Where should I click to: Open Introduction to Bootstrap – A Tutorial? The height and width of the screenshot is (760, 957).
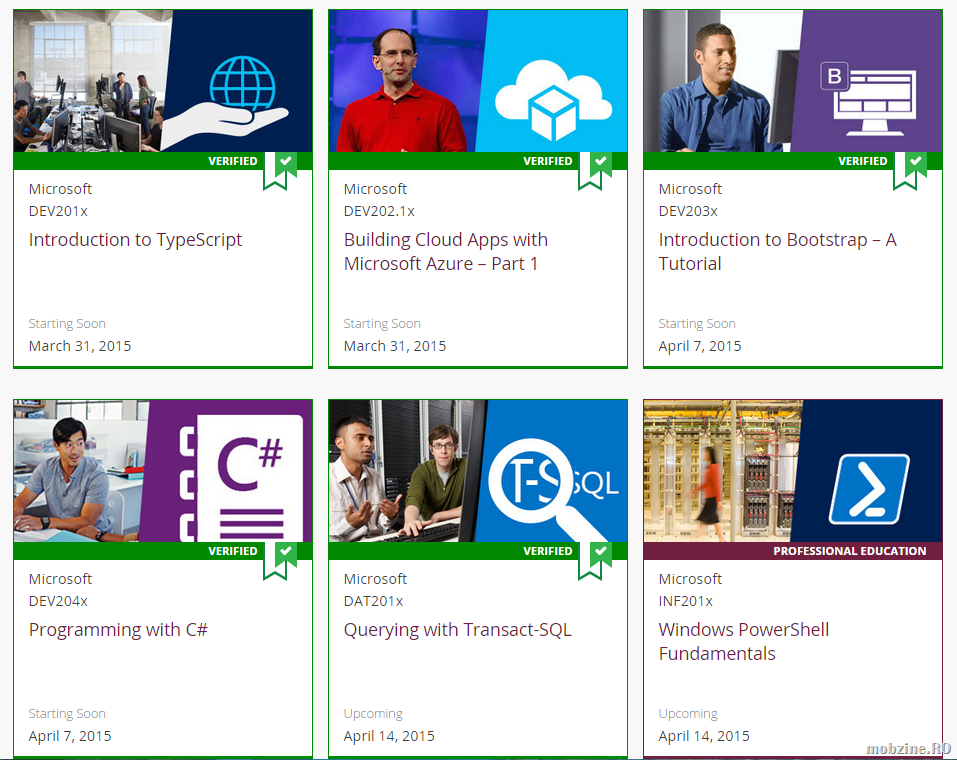point(778,252)
